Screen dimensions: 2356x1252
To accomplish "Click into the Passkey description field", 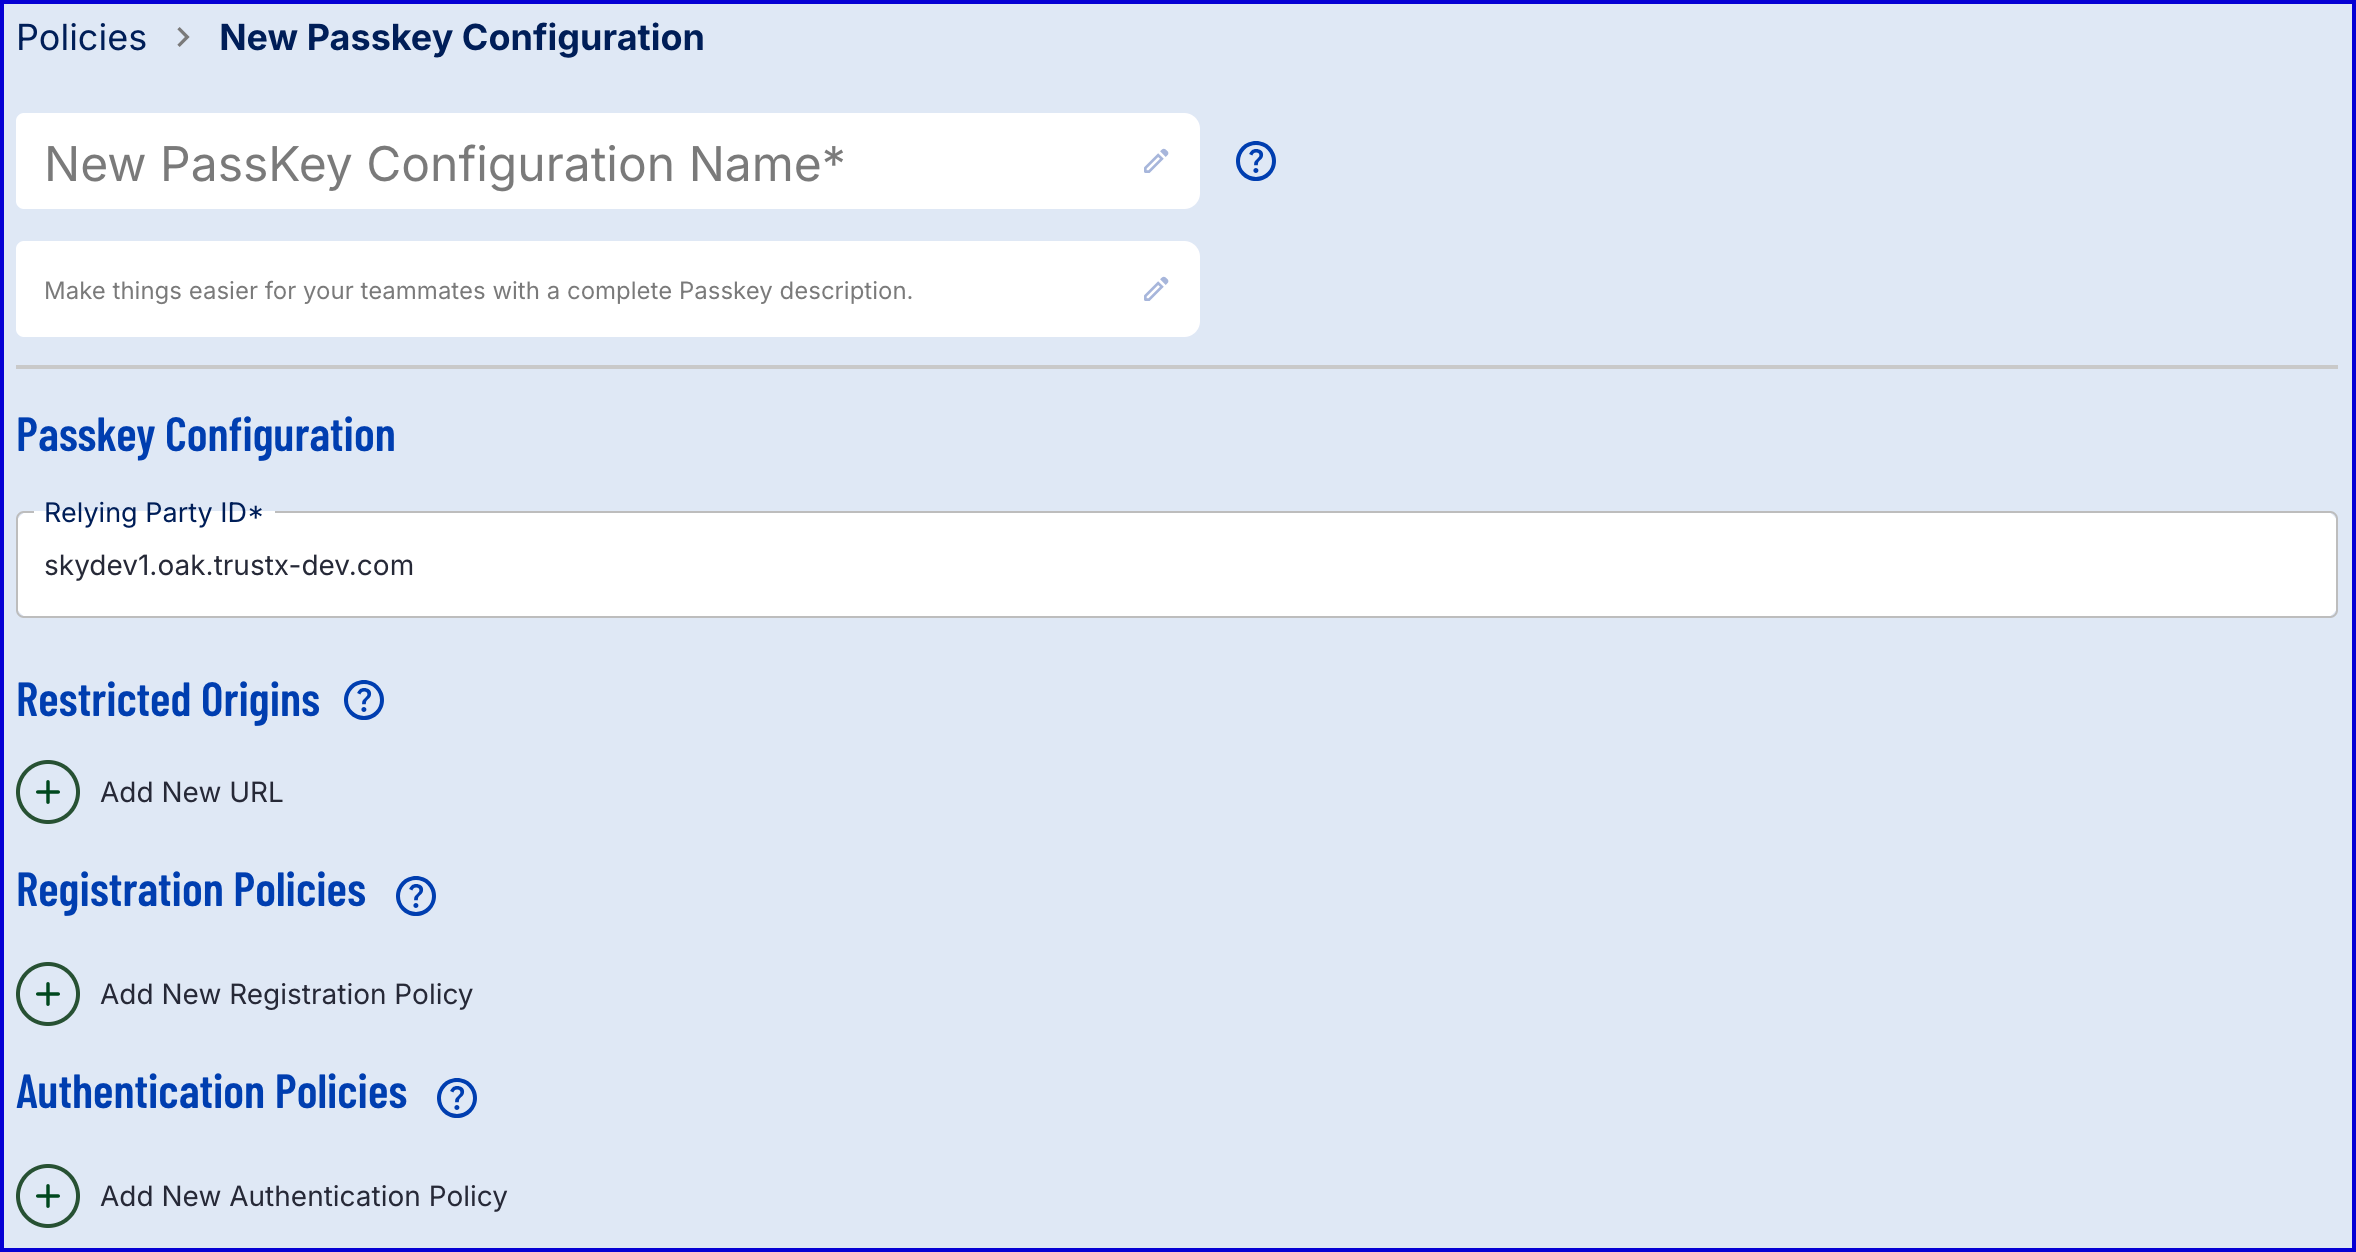I will pos(580,291).
